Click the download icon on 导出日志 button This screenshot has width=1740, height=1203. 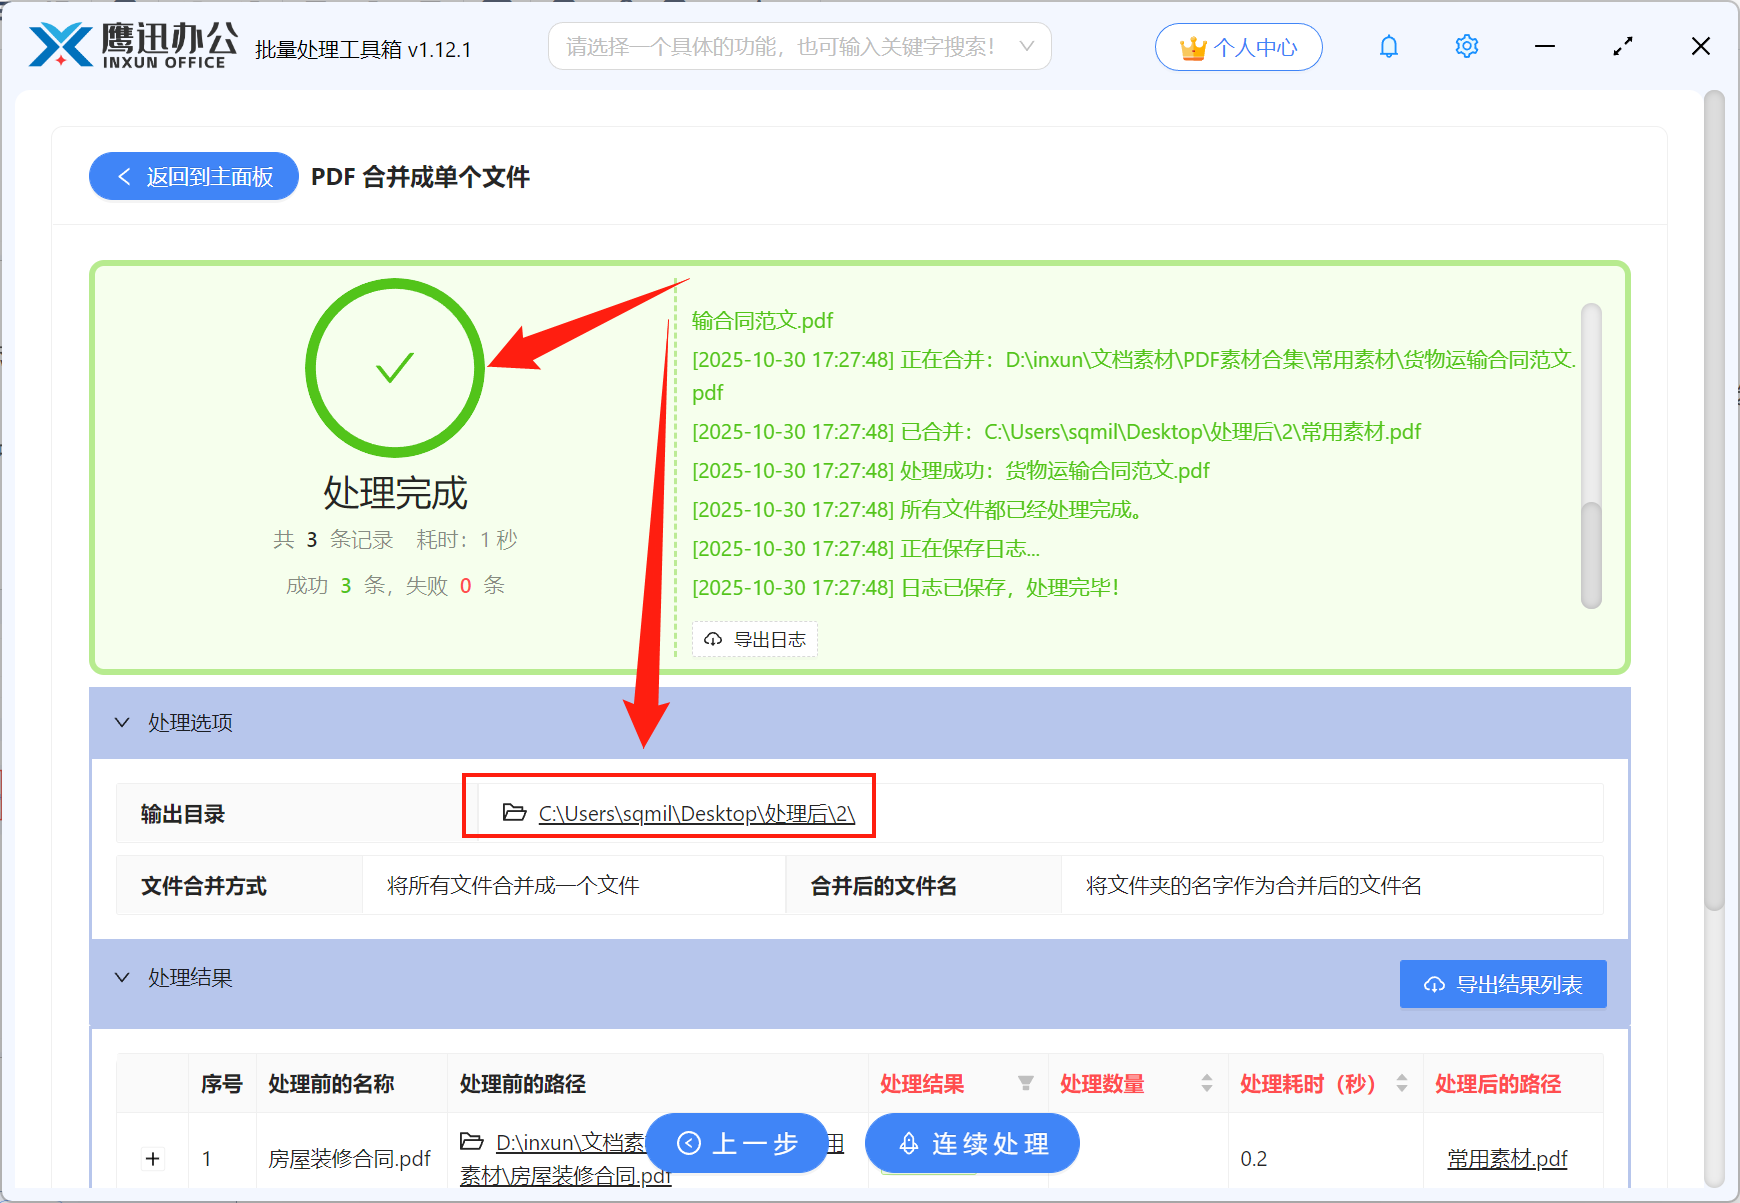pyautogui.click(x=712, y=639)
